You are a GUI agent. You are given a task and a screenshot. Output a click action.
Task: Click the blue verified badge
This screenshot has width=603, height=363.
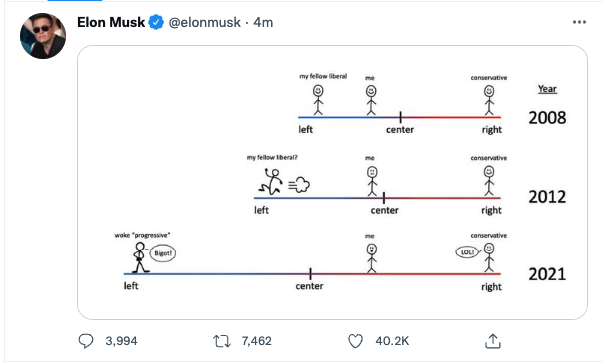pos(156,22)
